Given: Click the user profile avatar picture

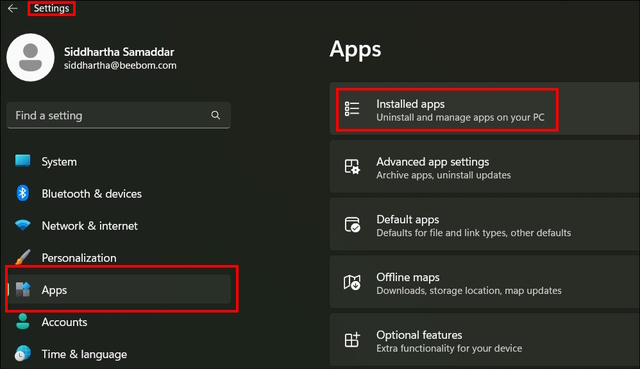Looking at the screenshot, I should (x=31, y=58).
